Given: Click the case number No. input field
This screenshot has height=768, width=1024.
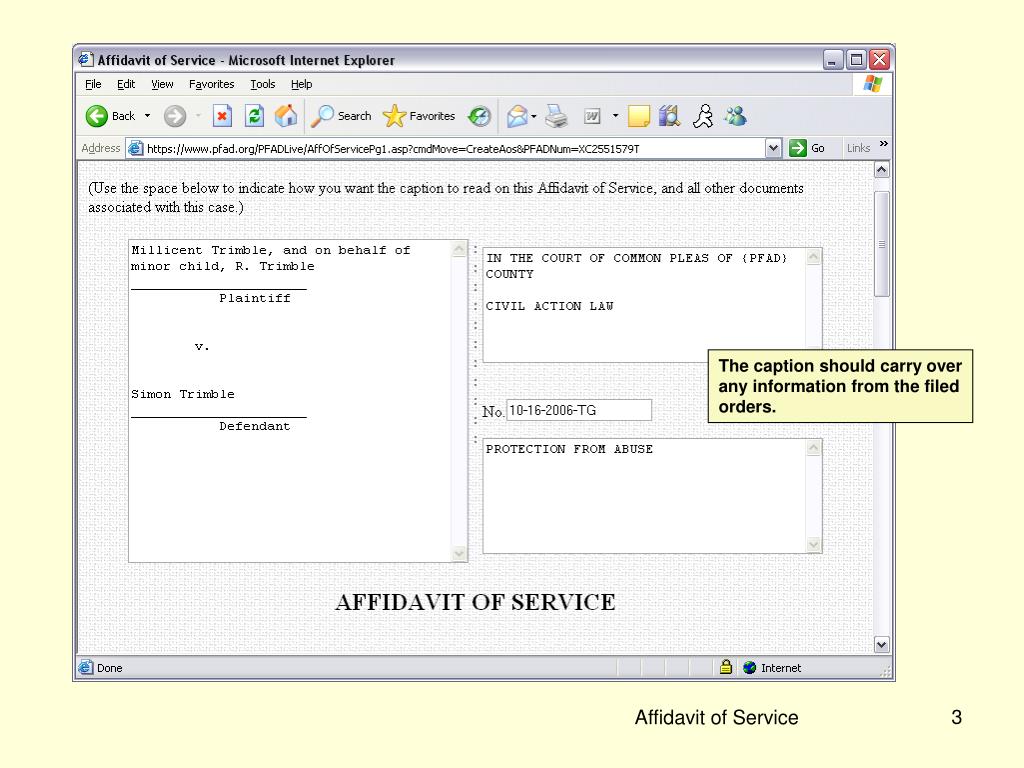Looking at the screenshot, I should click(x=579, y=410).
